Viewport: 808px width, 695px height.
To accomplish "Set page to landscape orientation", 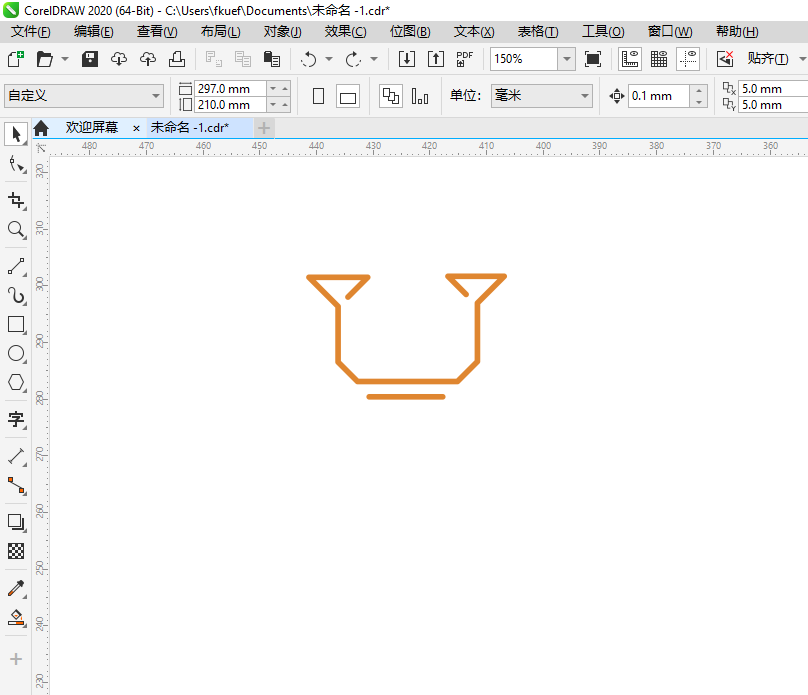I will (x=348, y=96).
